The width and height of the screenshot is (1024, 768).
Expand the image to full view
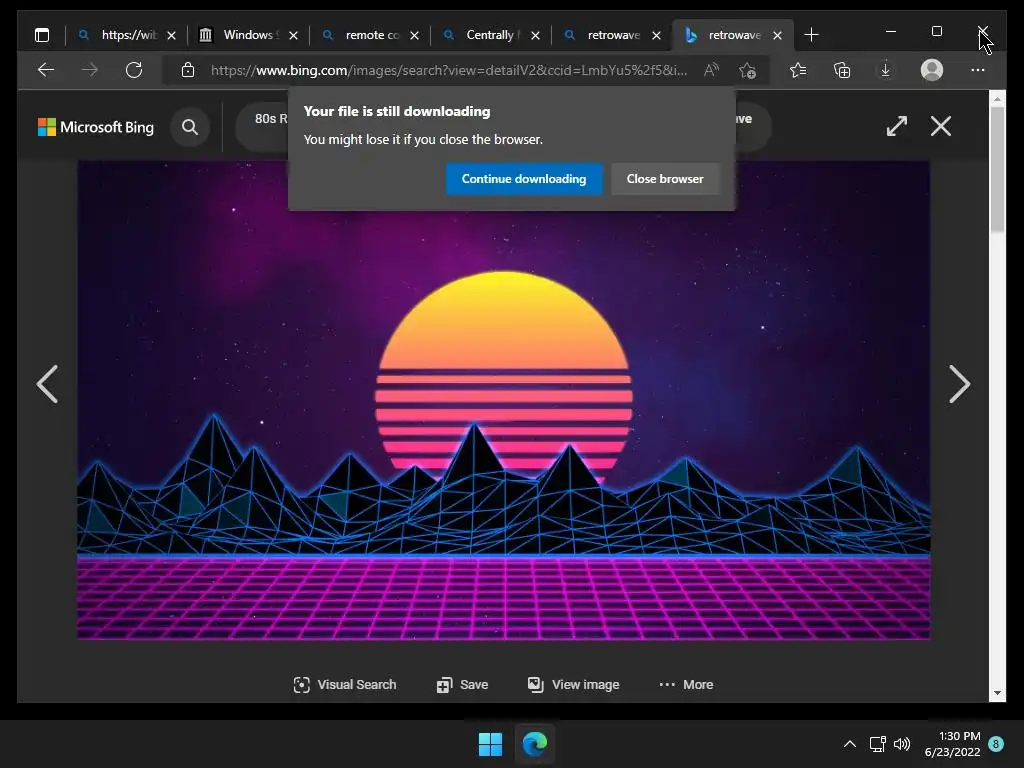pyautogui.click(x=897, y=126)
